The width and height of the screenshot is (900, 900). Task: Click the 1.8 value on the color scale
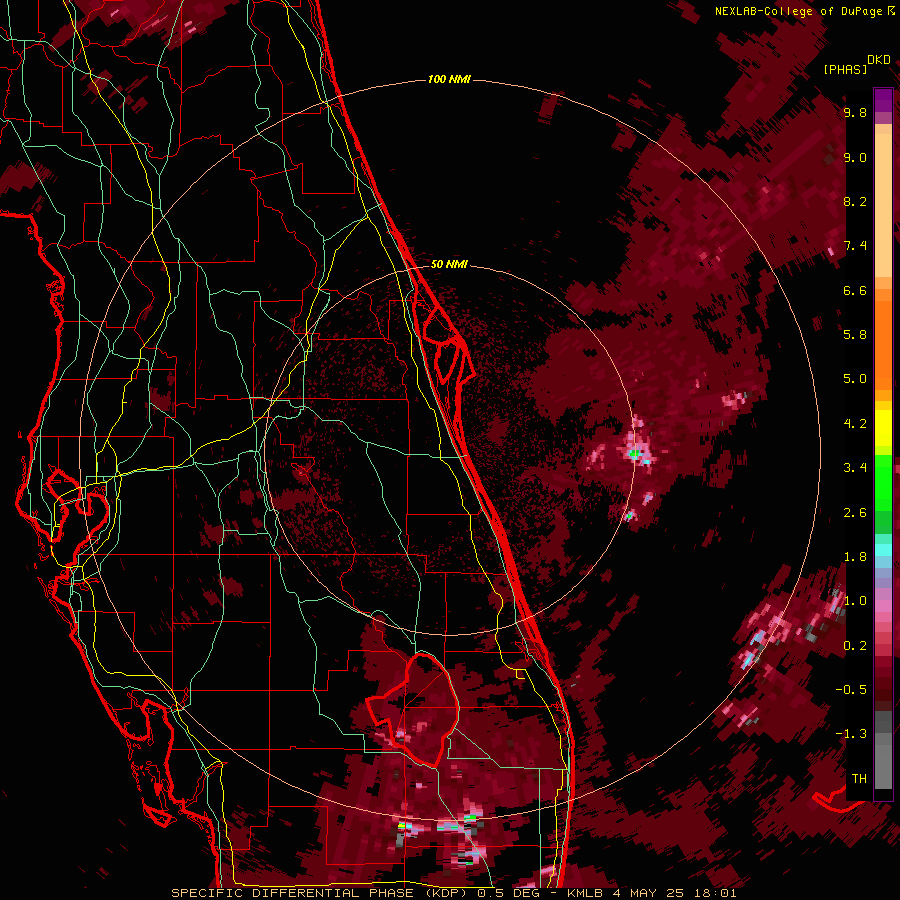pyautogui.click(x=855, y=557)
